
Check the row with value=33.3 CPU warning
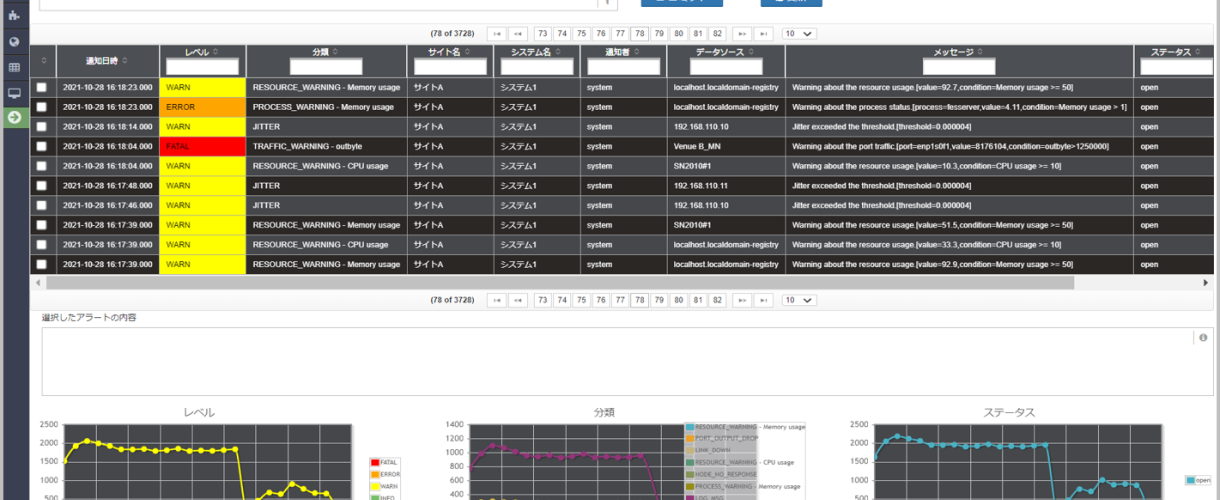[x=42, y=245]
